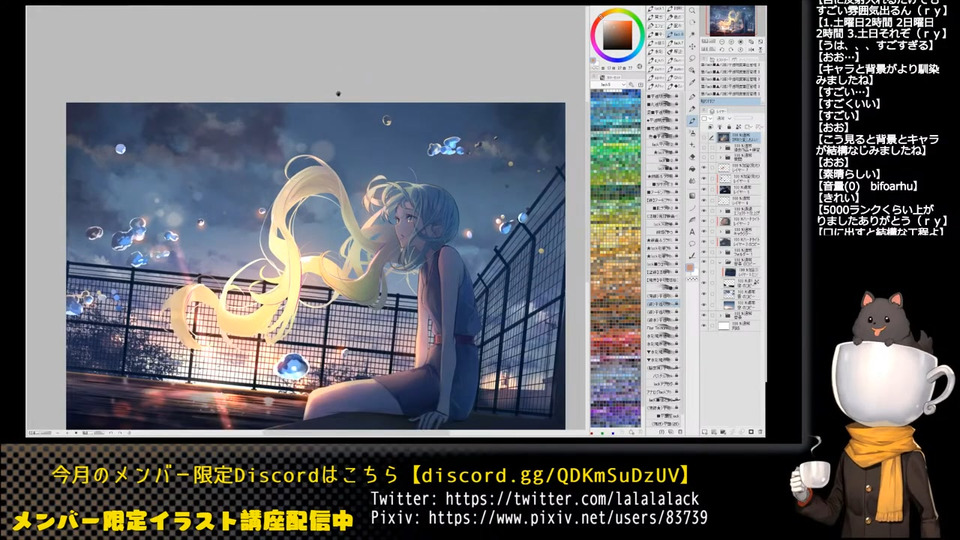
Task: Hide the キャラクター folder
Action: pos(703,231)
